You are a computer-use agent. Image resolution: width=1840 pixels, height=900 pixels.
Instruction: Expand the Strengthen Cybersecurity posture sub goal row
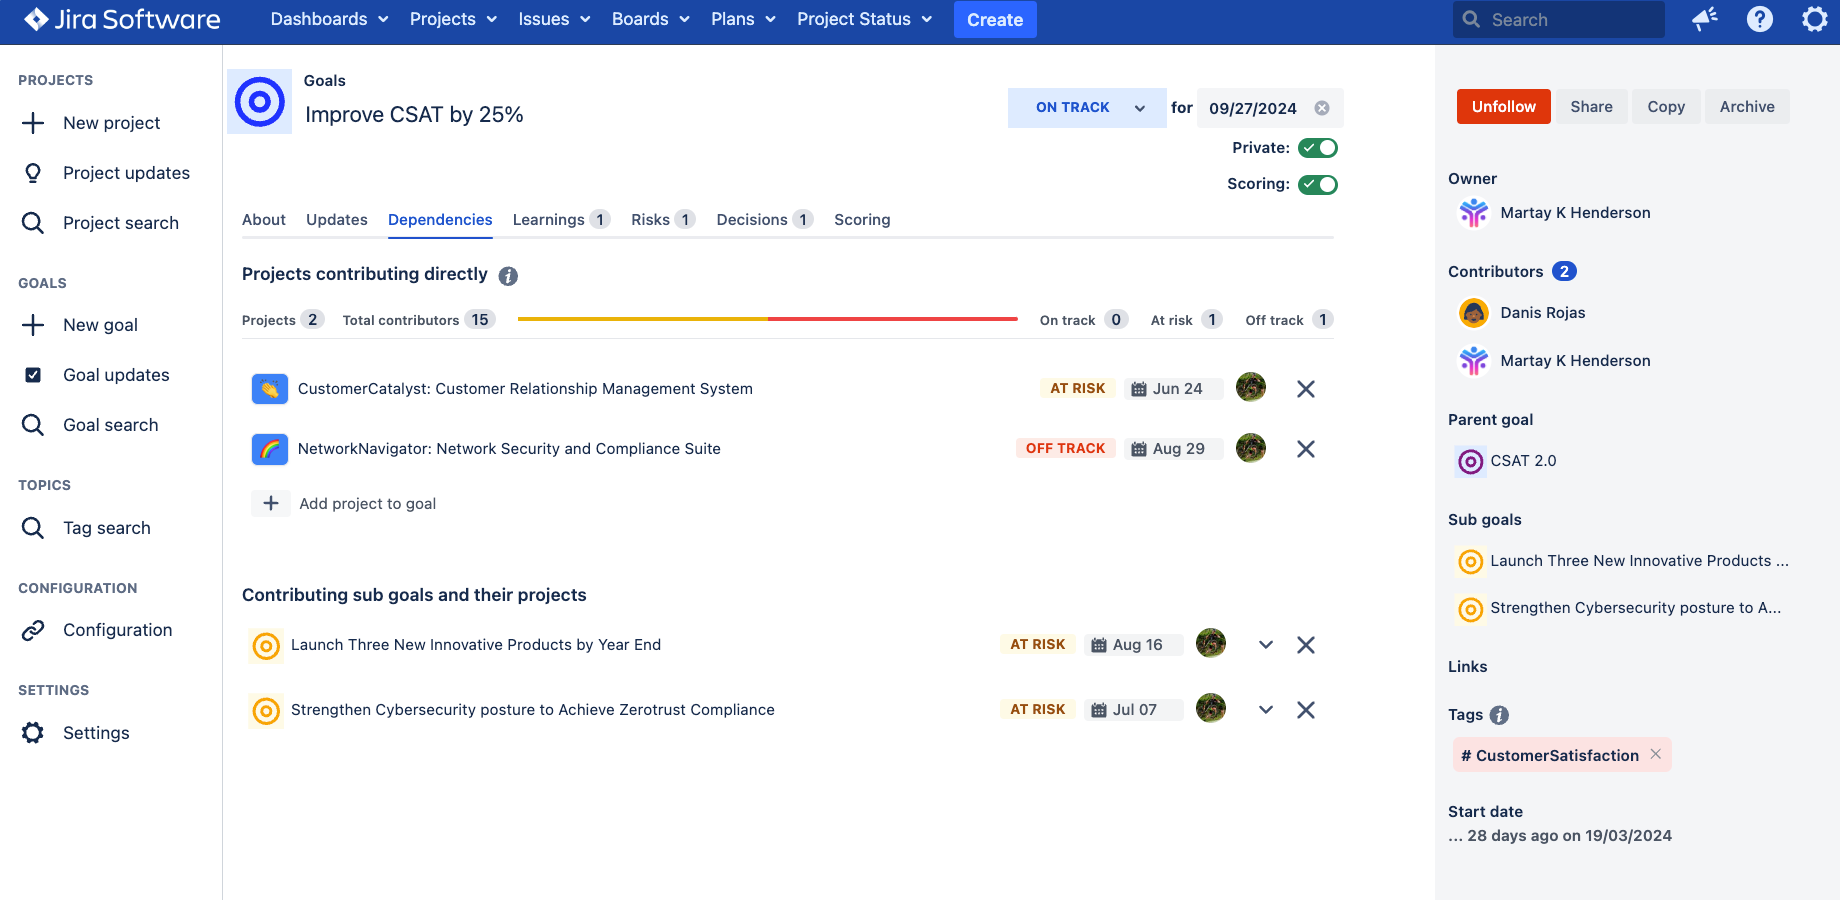point(1266,710)
